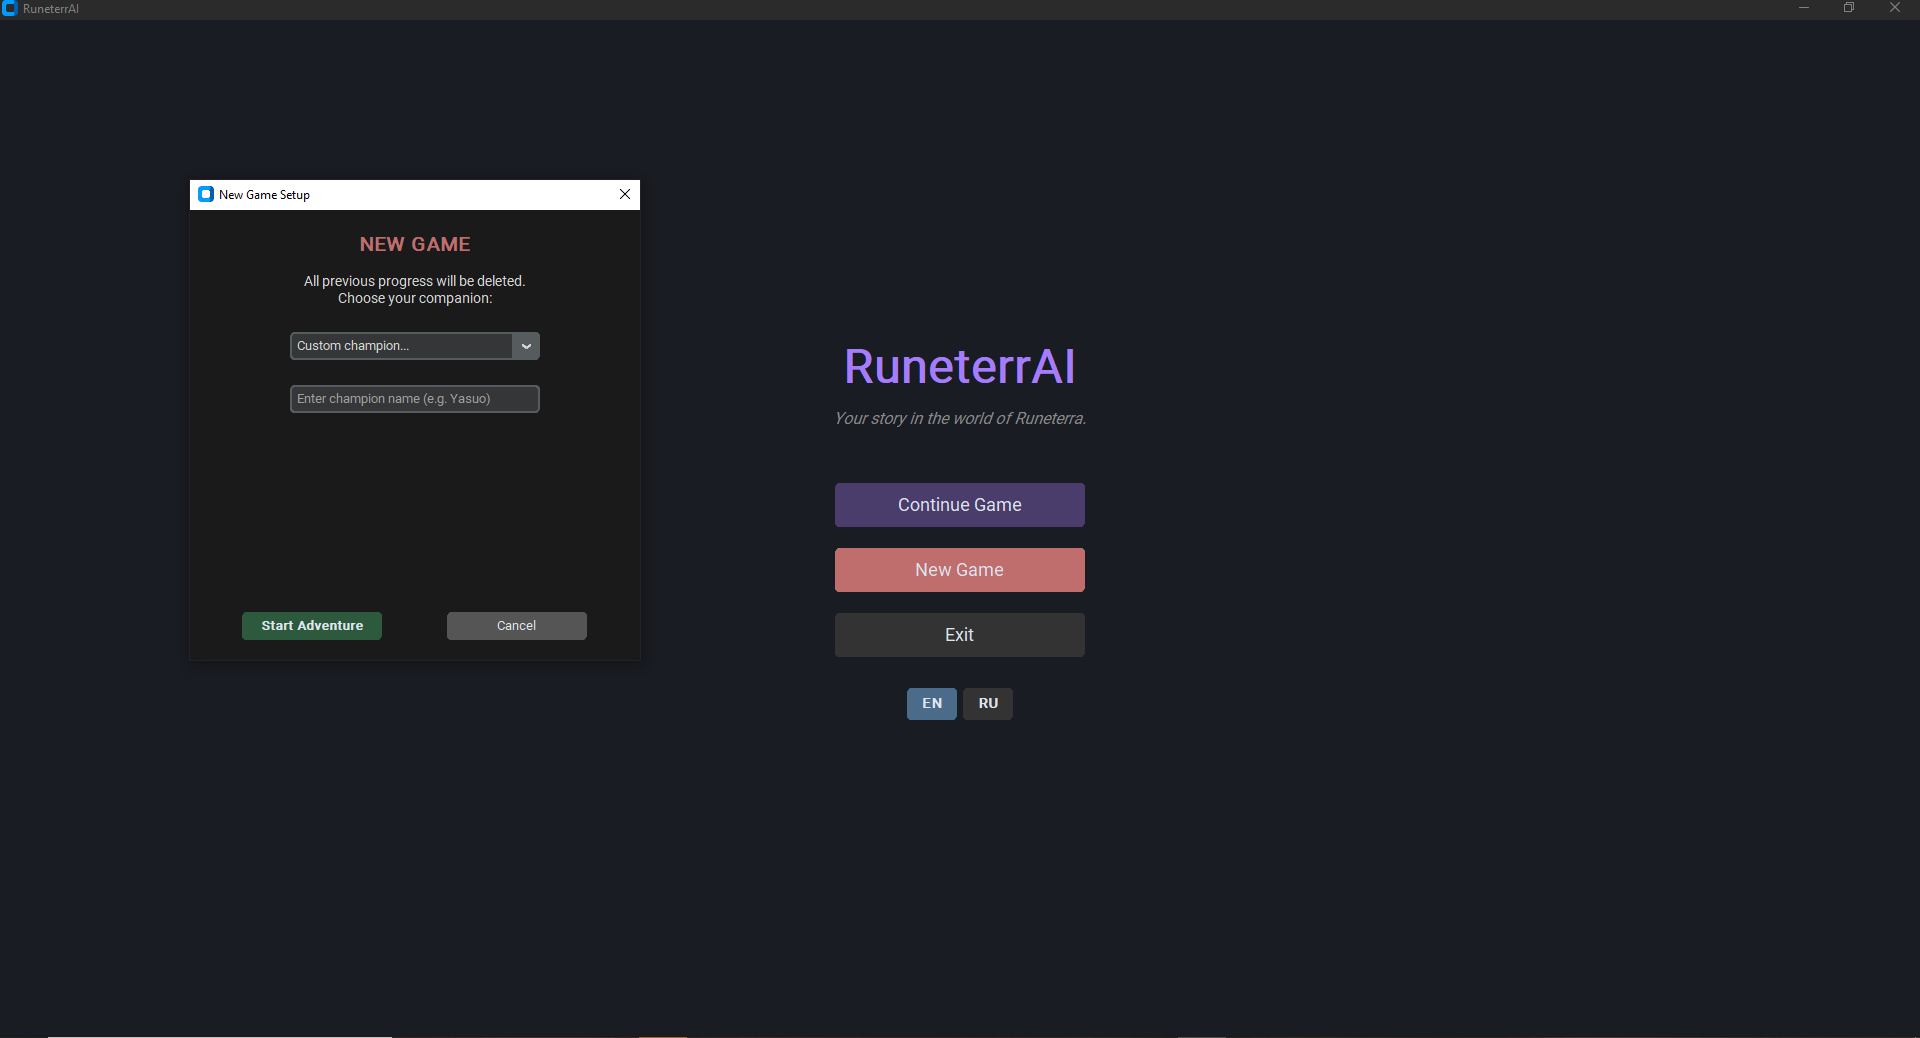This screenshot has width=1920, height=1038.
Task: Click the 'Your story in the world of Runeterra.' tagline
Action: tap(960, 418)
